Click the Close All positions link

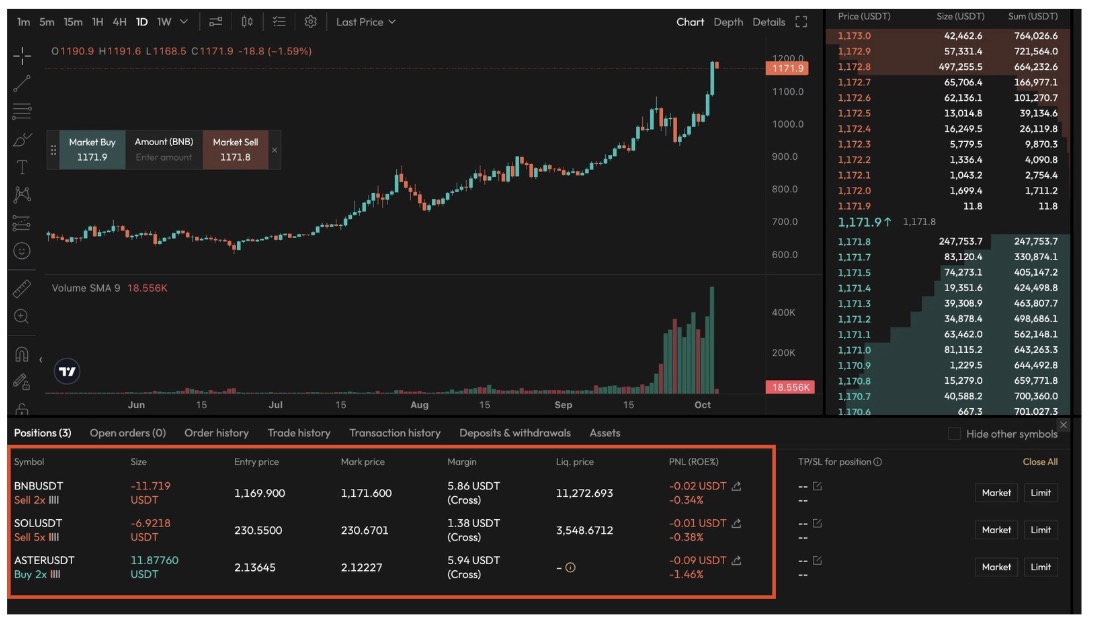1040,462
